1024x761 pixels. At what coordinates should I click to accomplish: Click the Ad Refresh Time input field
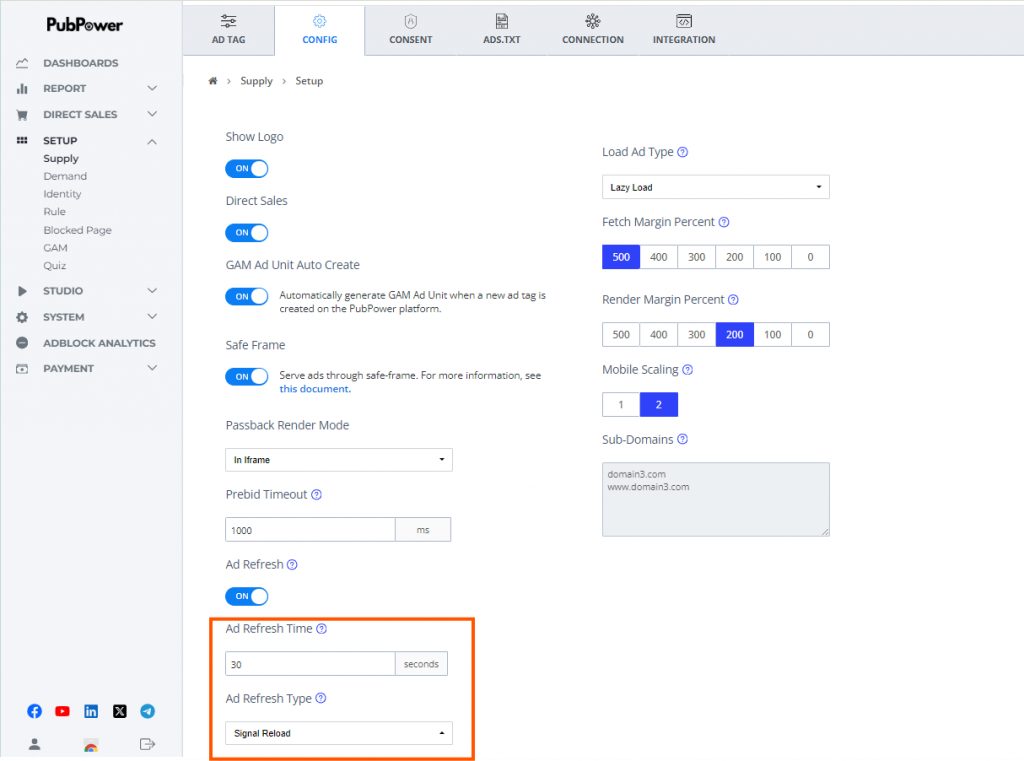tap(310, 664)
